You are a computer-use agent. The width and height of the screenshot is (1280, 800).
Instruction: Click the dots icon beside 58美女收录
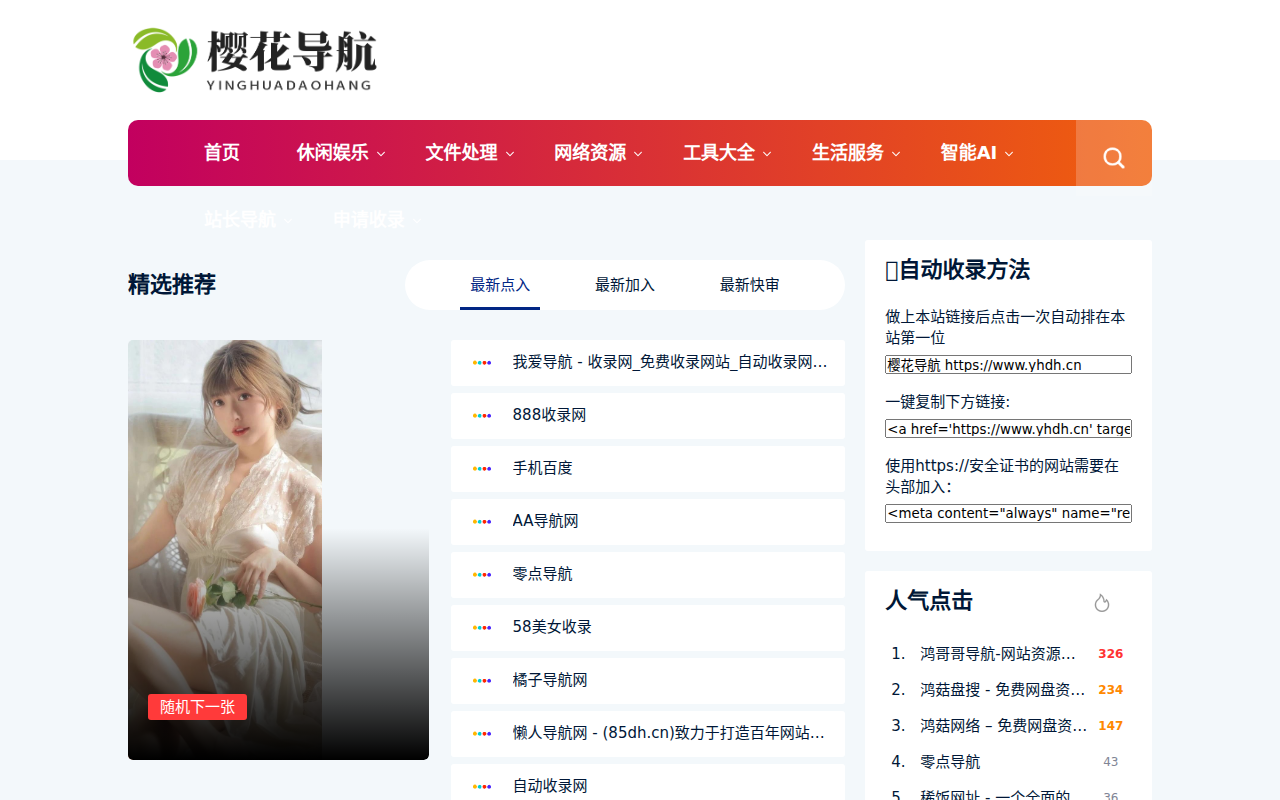tap(482, 627)
